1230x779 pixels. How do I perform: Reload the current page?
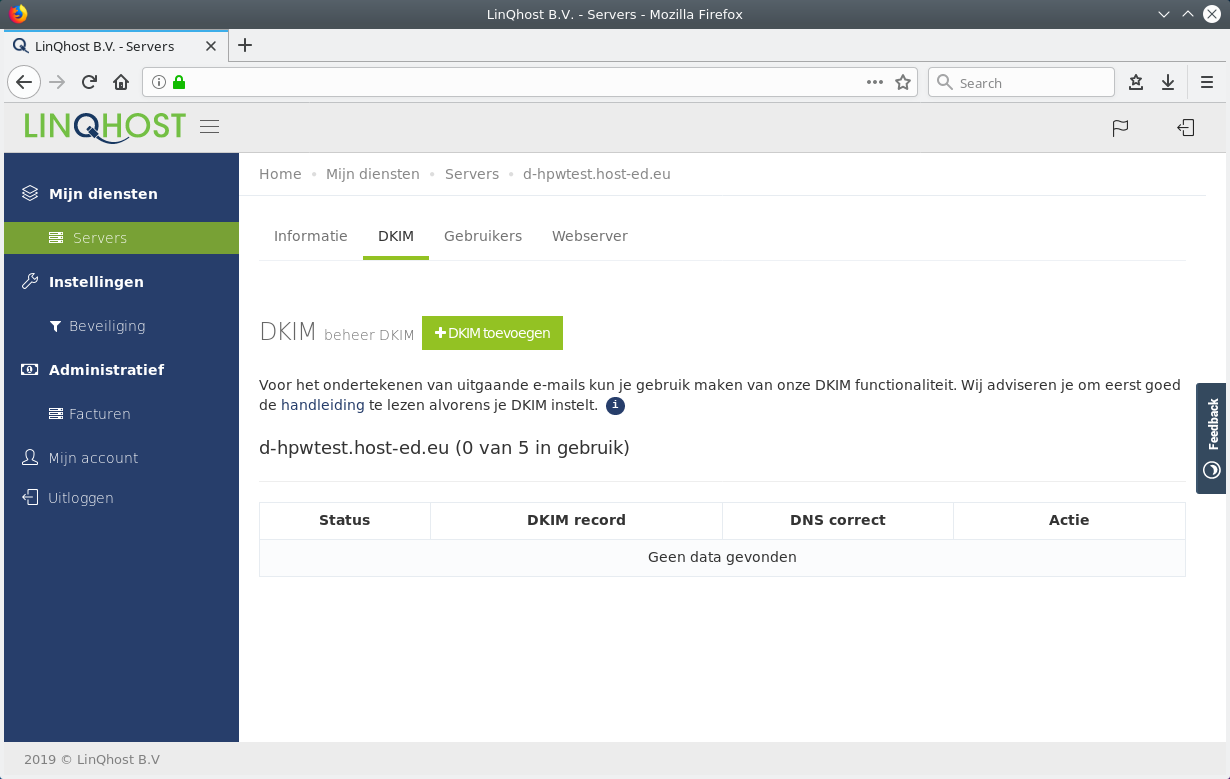pos(89,83)
